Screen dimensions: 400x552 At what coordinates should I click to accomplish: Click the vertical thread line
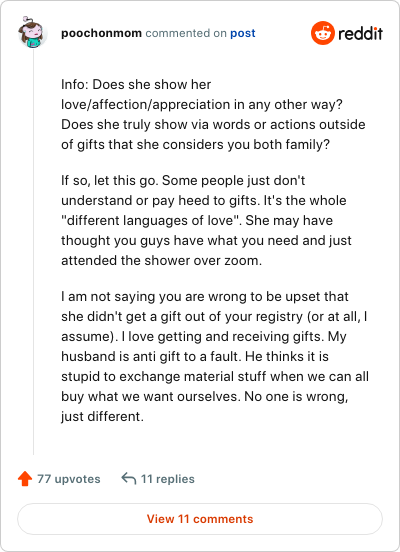coord(33,252)
